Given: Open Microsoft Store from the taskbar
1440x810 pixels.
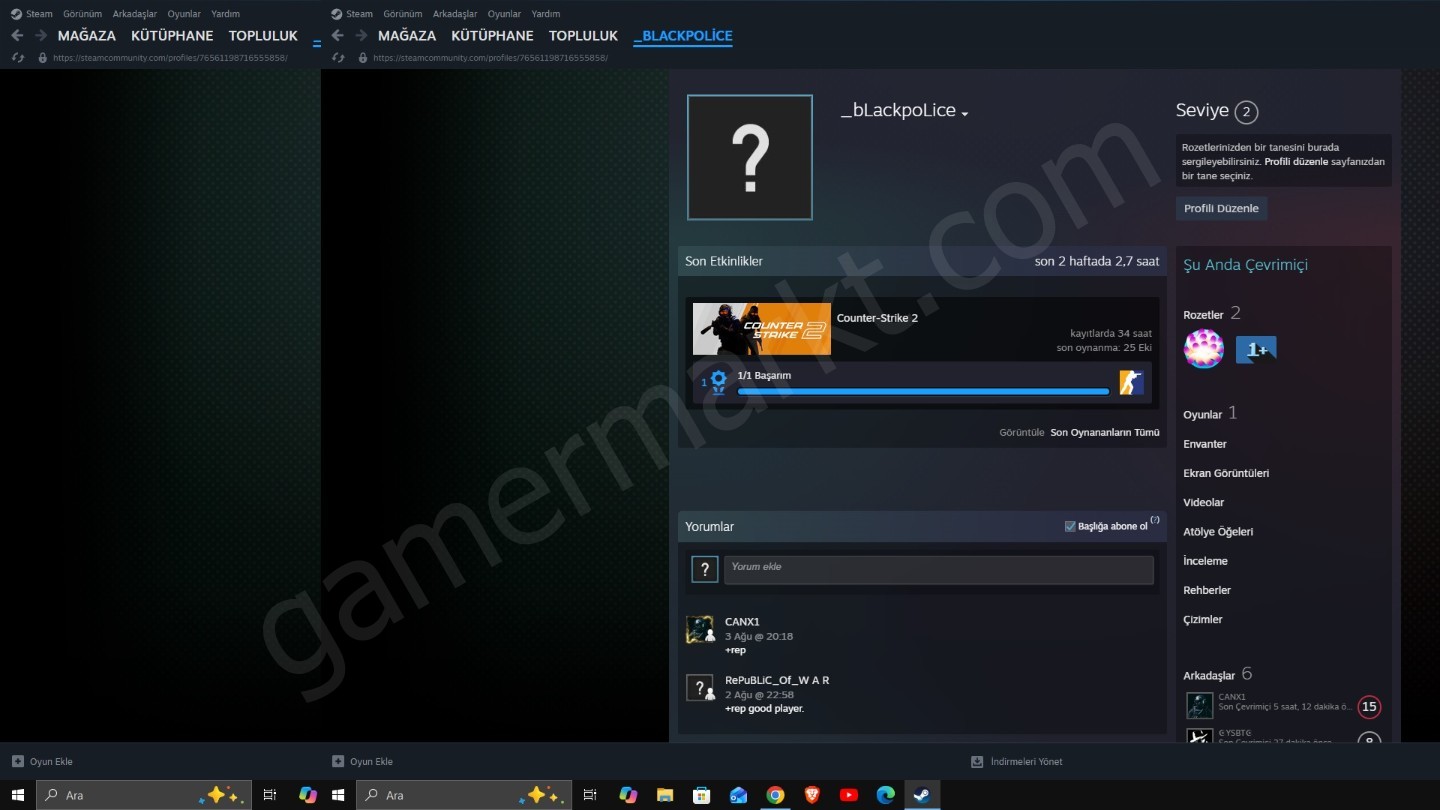Looking at the screenshot, I should tap(702, 795).
